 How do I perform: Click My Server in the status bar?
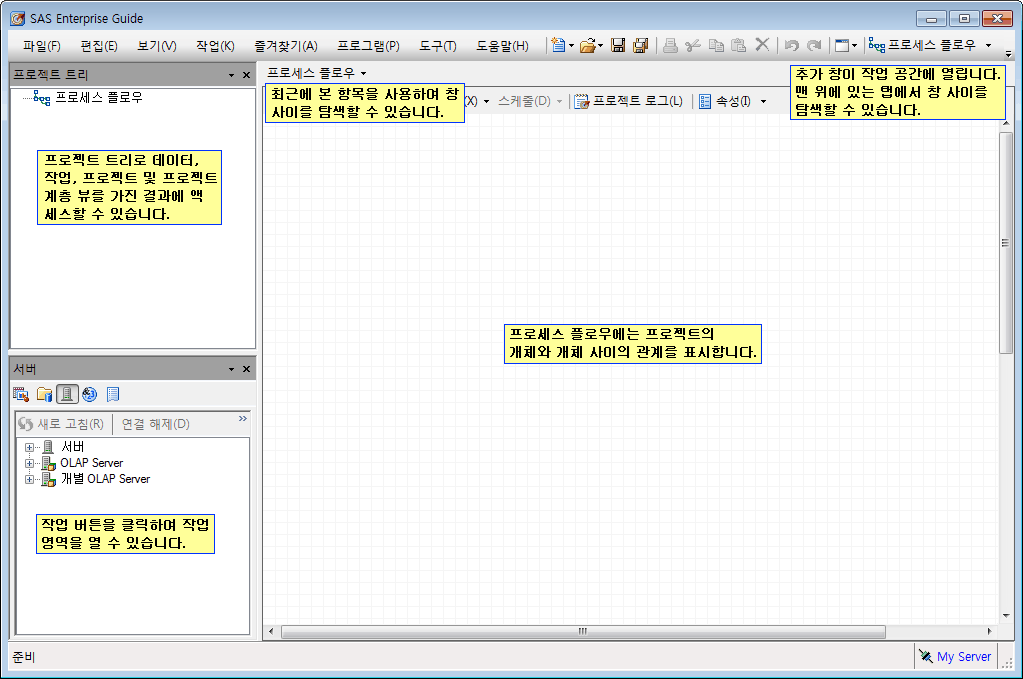click(x=963, y=657)
